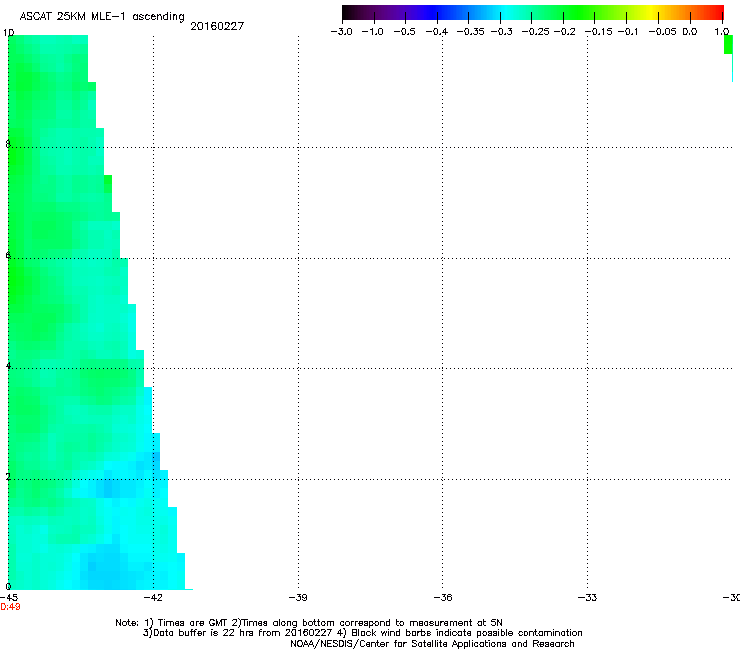Click the -0.3 colorbar label
The width and height of the screenshot is (740, 650).
[502, 32]
